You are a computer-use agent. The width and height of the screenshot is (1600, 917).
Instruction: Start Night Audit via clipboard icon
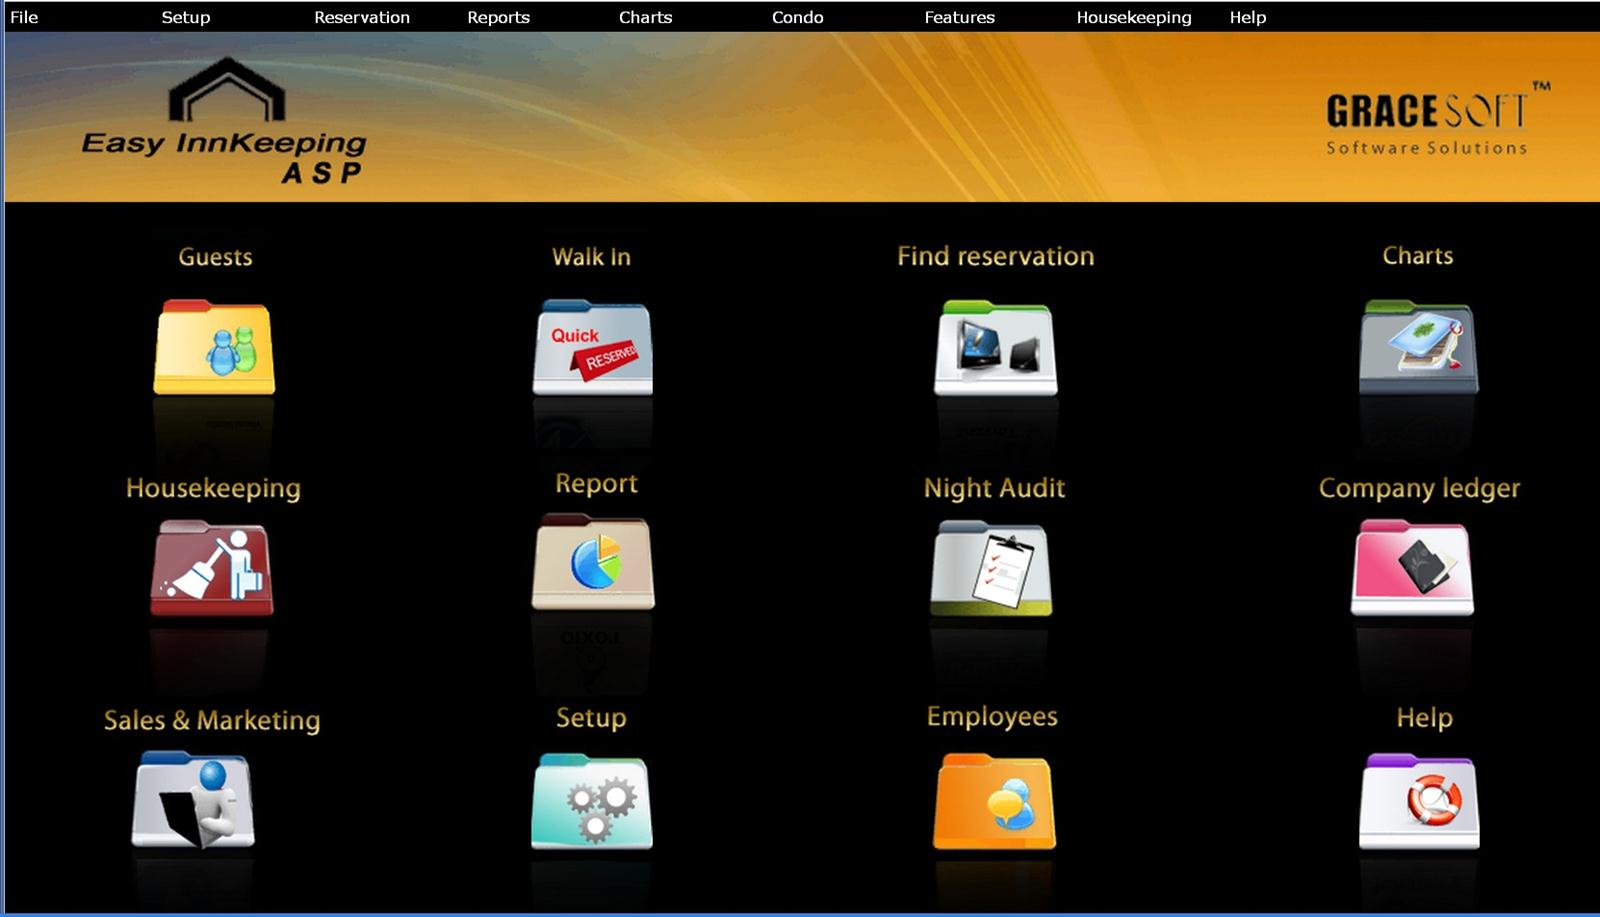point(992,568)
